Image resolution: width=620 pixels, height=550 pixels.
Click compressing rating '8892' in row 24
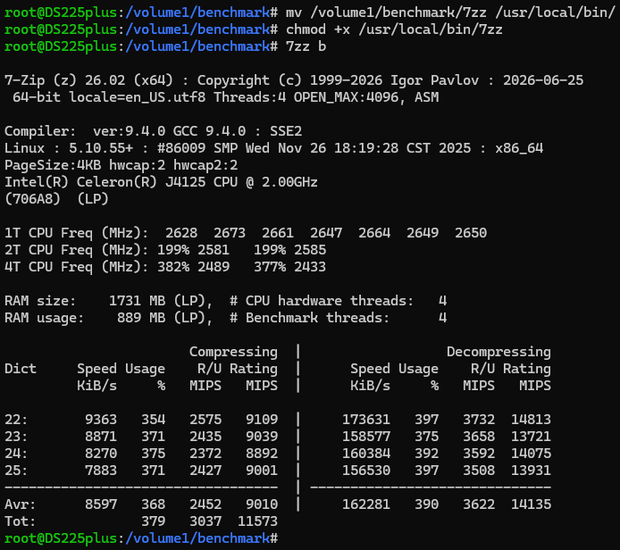pyautogui.click(x=261, y=454)
